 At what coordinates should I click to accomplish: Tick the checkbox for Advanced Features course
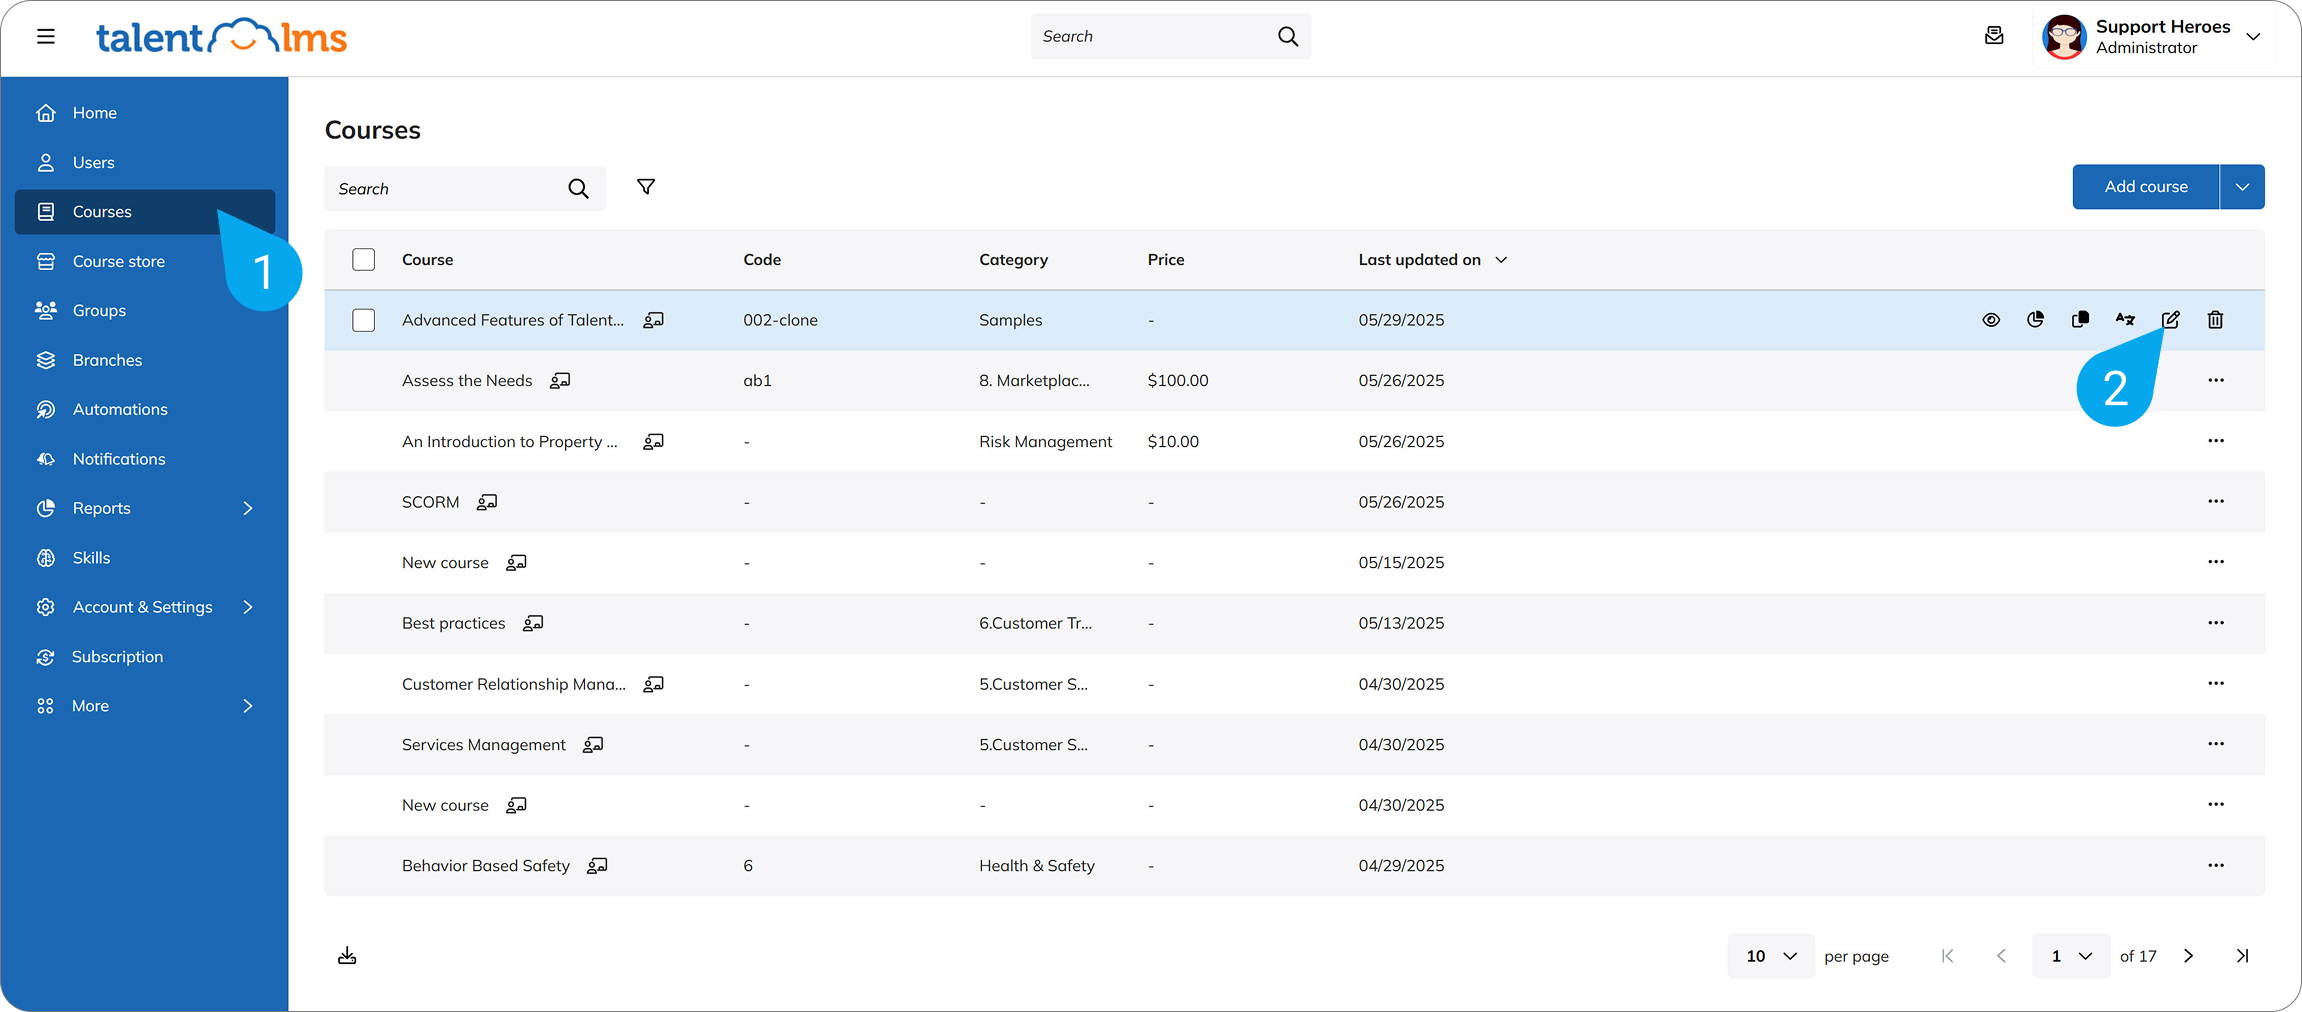(x=364, y=320)
